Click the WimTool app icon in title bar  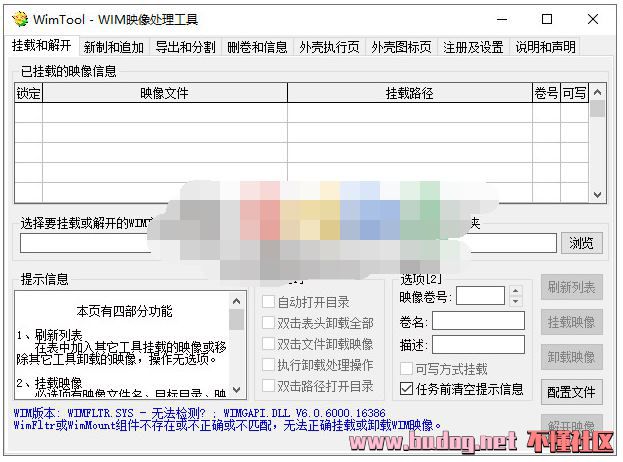(x=20, y=19)
